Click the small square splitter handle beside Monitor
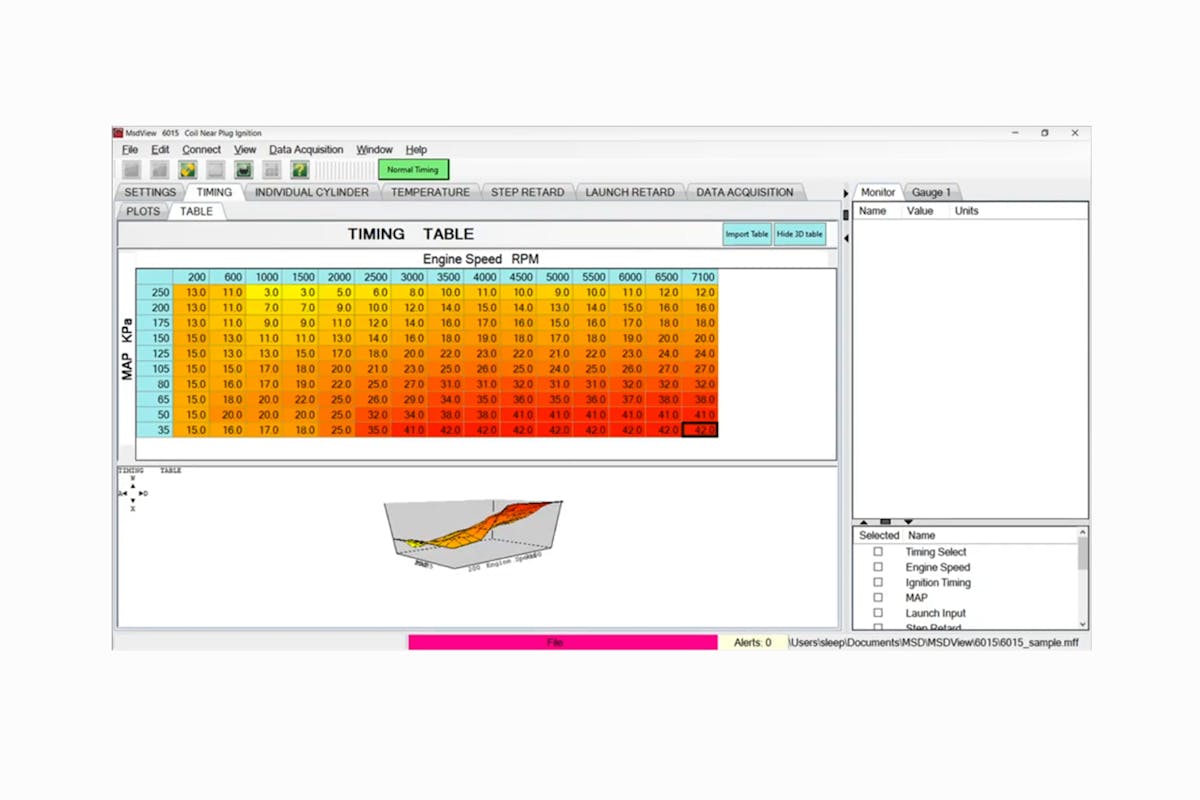The height and width of the screenshot is (800, 1200). pos(845,214)
